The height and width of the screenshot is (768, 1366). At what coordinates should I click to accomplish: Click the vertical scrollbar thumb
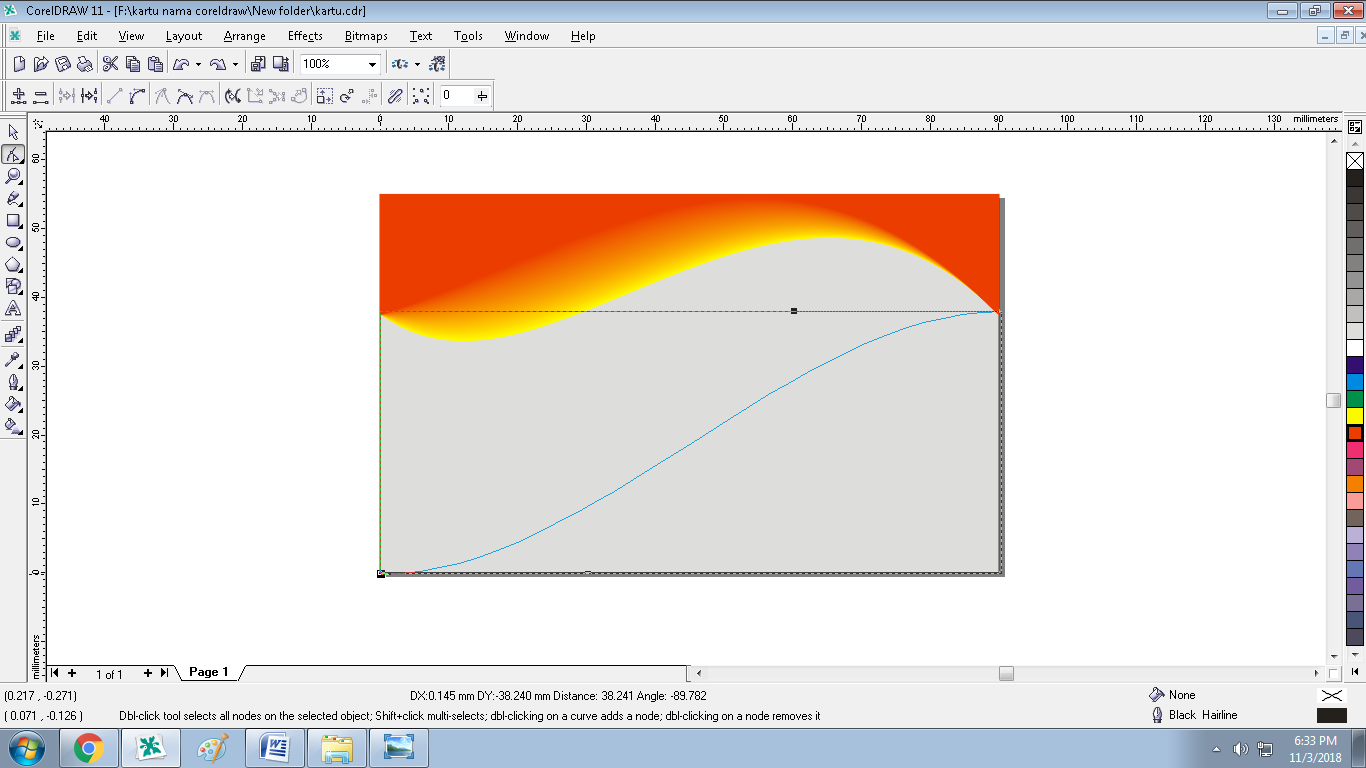click(1333, 400)
